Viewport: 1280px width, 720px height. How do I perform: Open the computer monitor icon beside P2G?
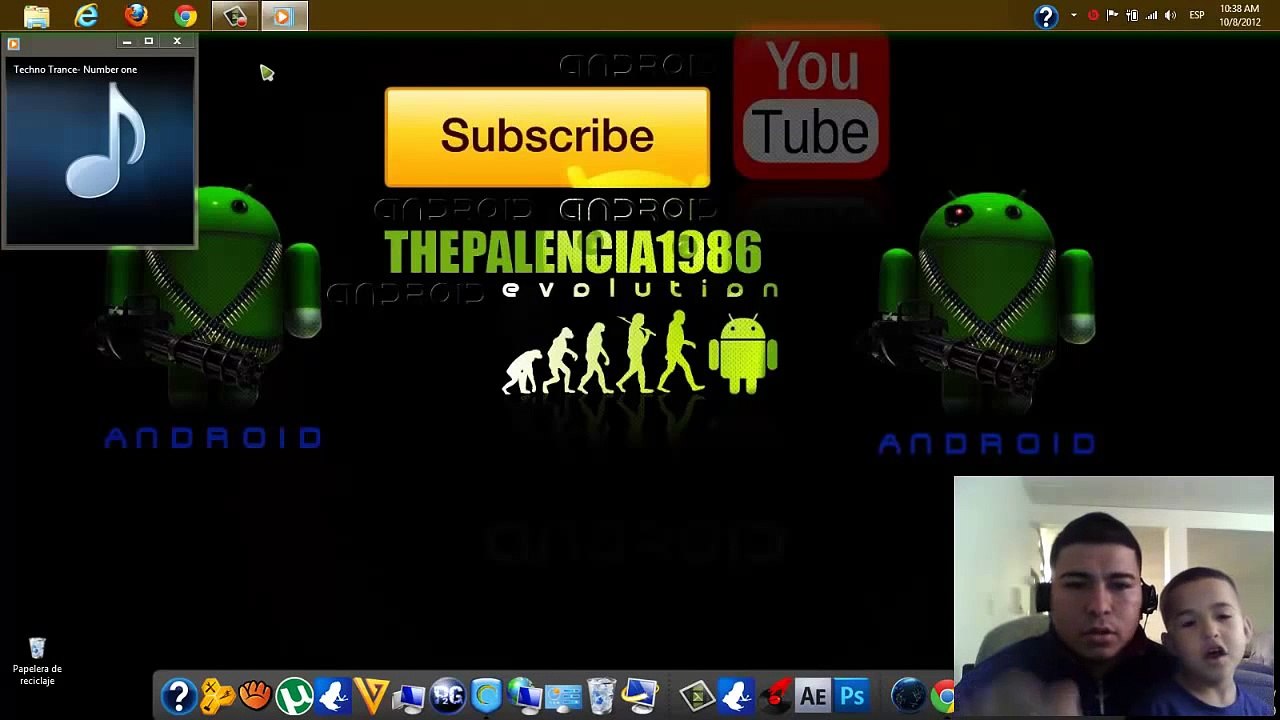[x=409, y=696]
